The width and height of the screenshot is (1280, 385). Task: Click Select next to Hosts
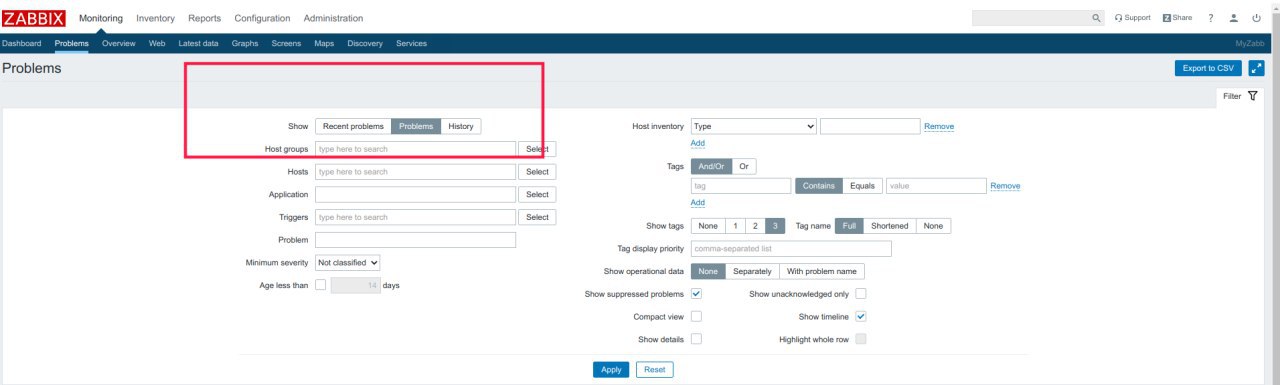[x=537, y=172]
